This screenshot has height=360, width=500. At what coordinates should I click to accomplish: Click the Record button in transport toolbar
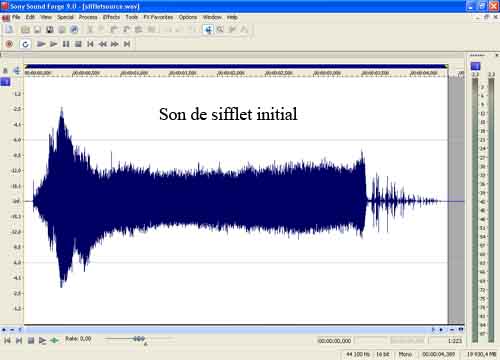click(9, 44)
